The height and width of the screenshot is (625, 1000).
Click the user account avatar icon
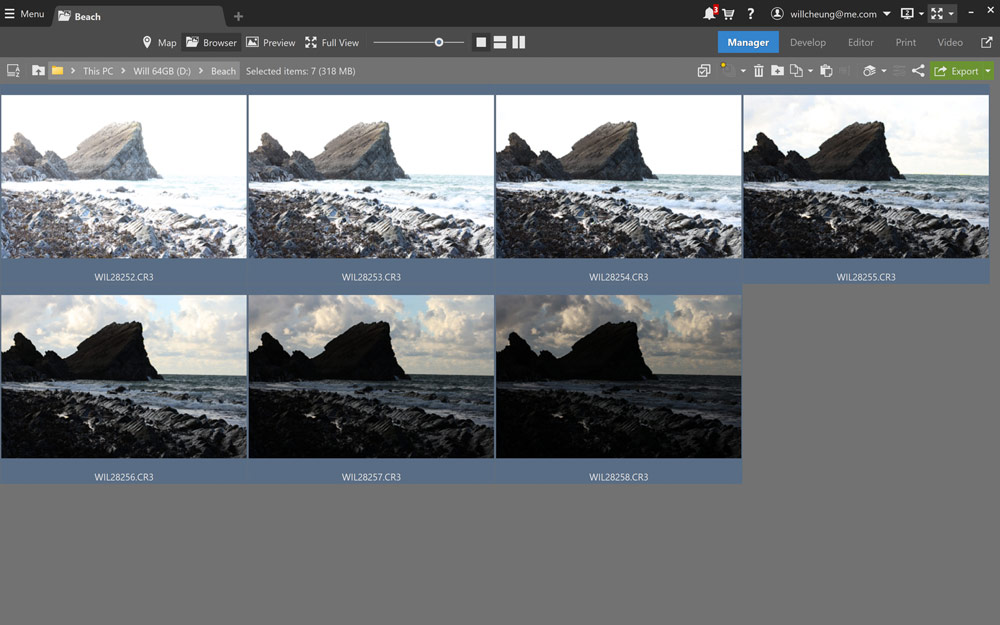tap(777, 13)
